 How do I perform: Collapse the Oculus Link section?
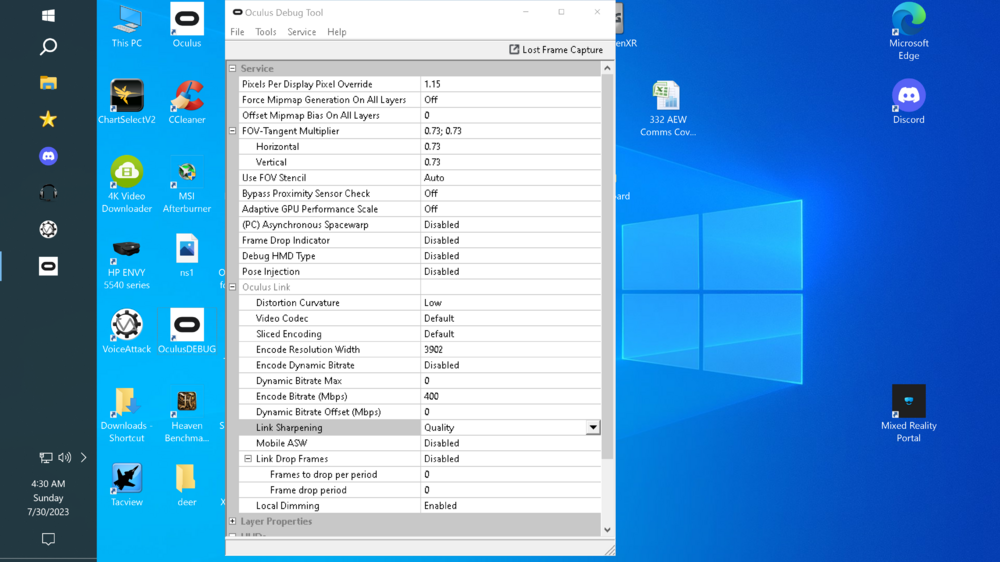(x=233, y=287)
